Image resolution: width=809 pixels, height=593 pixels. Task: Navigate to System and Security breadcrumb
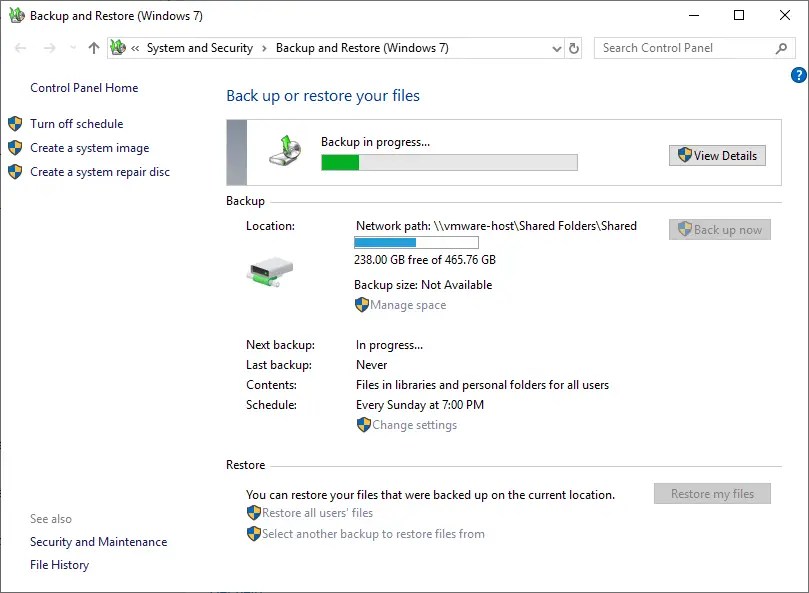[x=199, y=47]
